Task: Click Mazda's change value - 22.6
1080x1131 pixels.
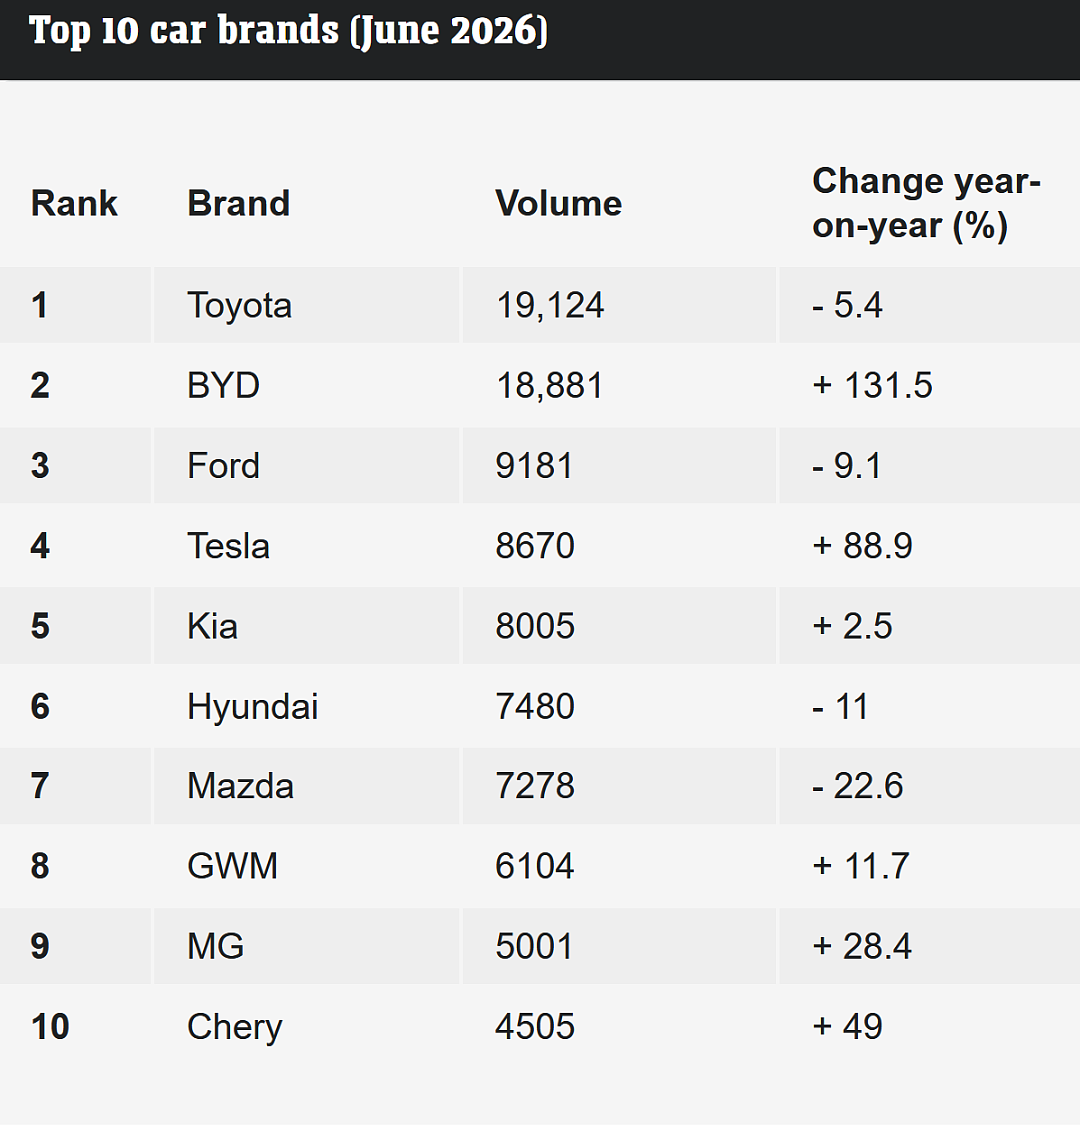Action: point(857,785)
